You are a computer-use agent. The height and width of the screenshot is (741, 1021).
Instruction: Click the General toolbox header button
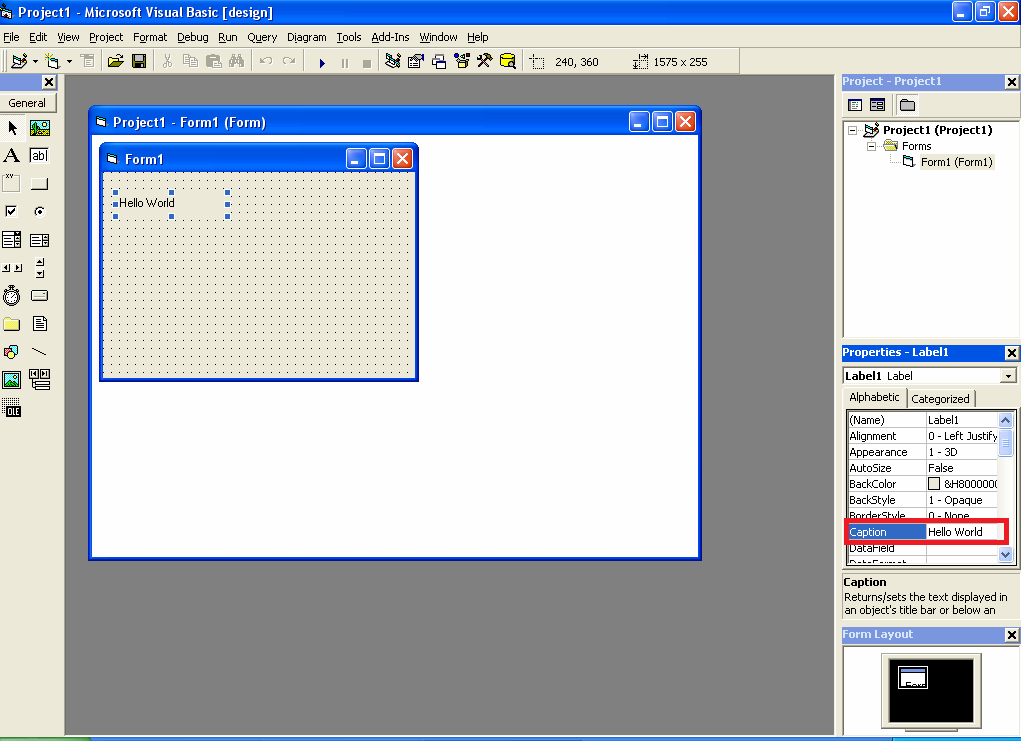pyautogui.click(x=27, y=103)
